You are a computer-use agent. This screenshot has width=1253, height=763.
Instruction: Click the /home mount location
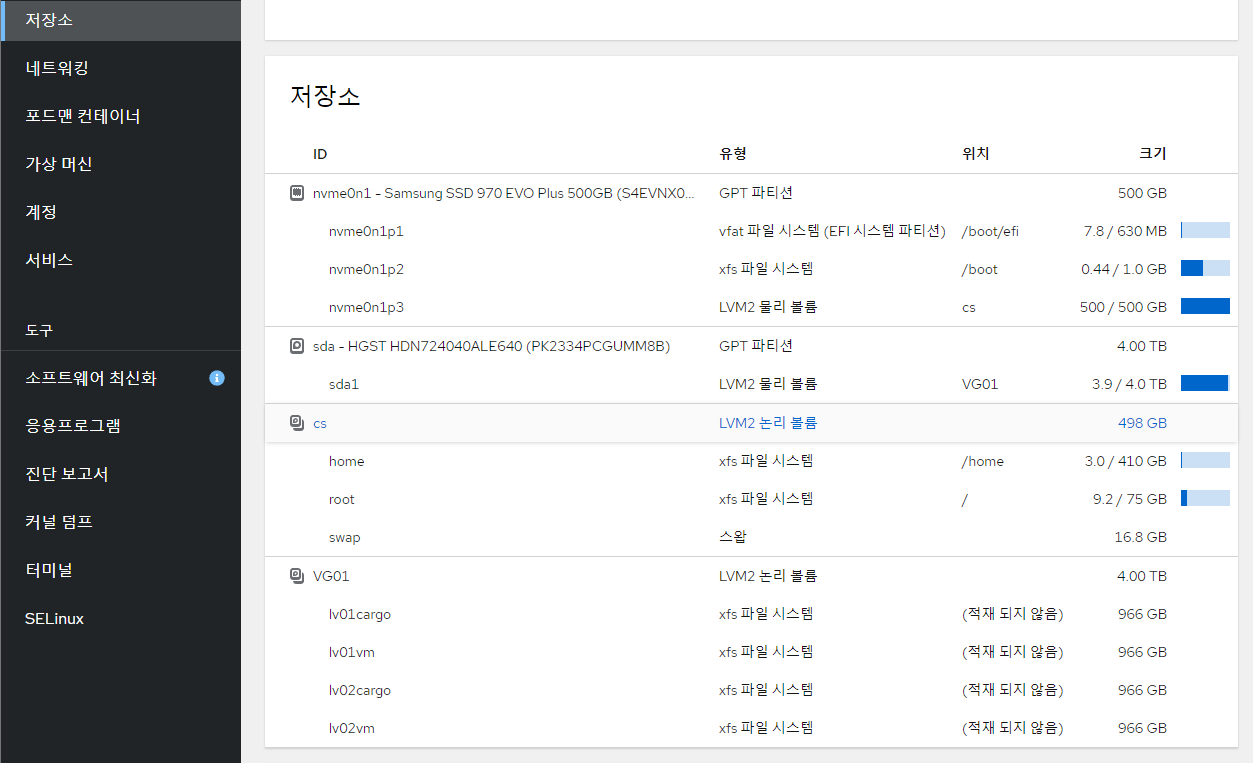click(x=982, y=461)
